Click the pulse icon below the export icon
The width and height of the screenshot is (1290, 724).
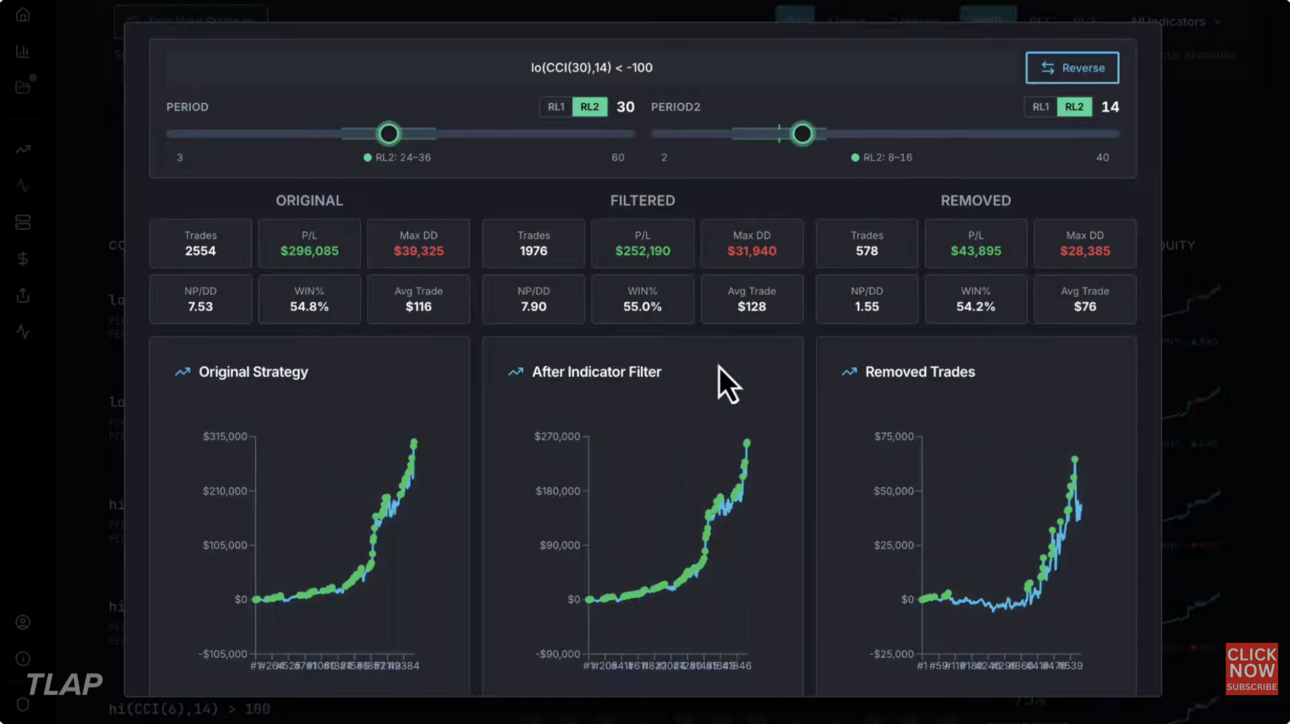(x=23, y=332)
